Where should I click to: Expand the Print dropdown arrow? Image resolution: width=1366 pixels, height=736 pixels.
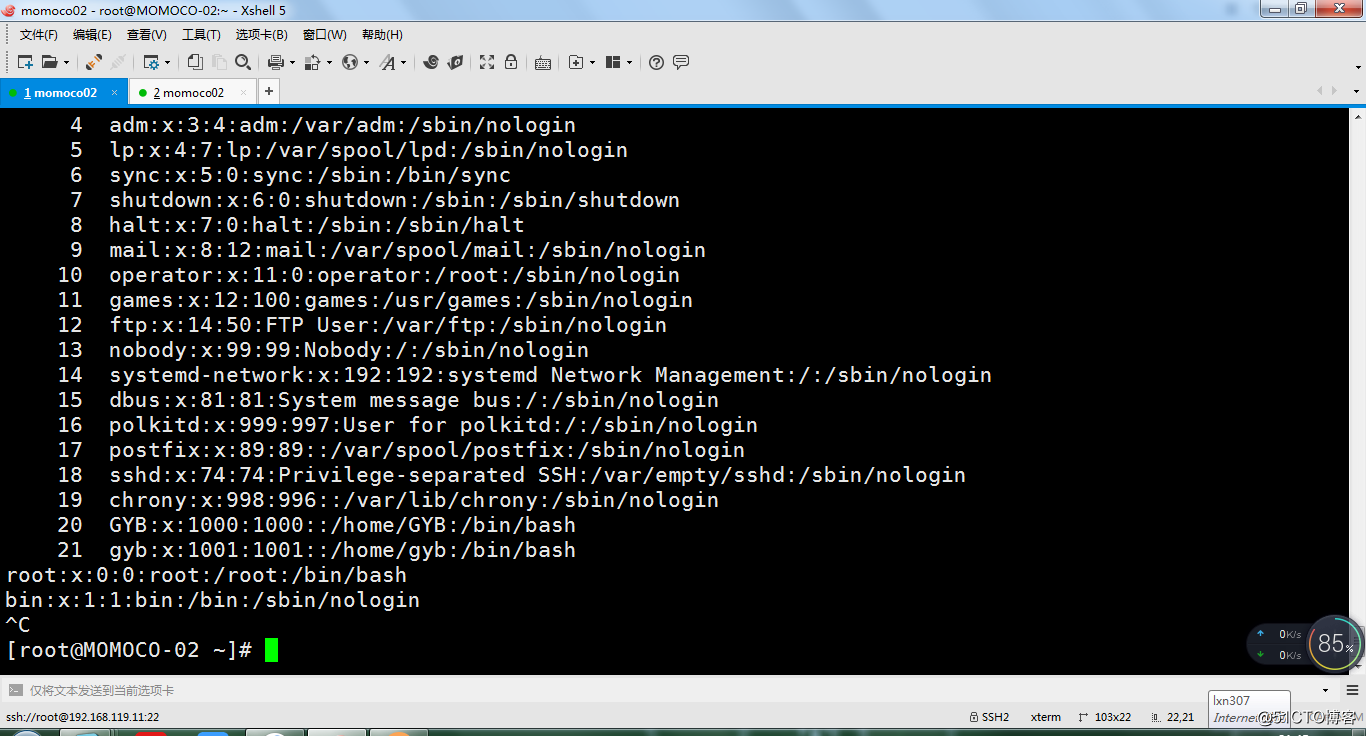point(292,62)
